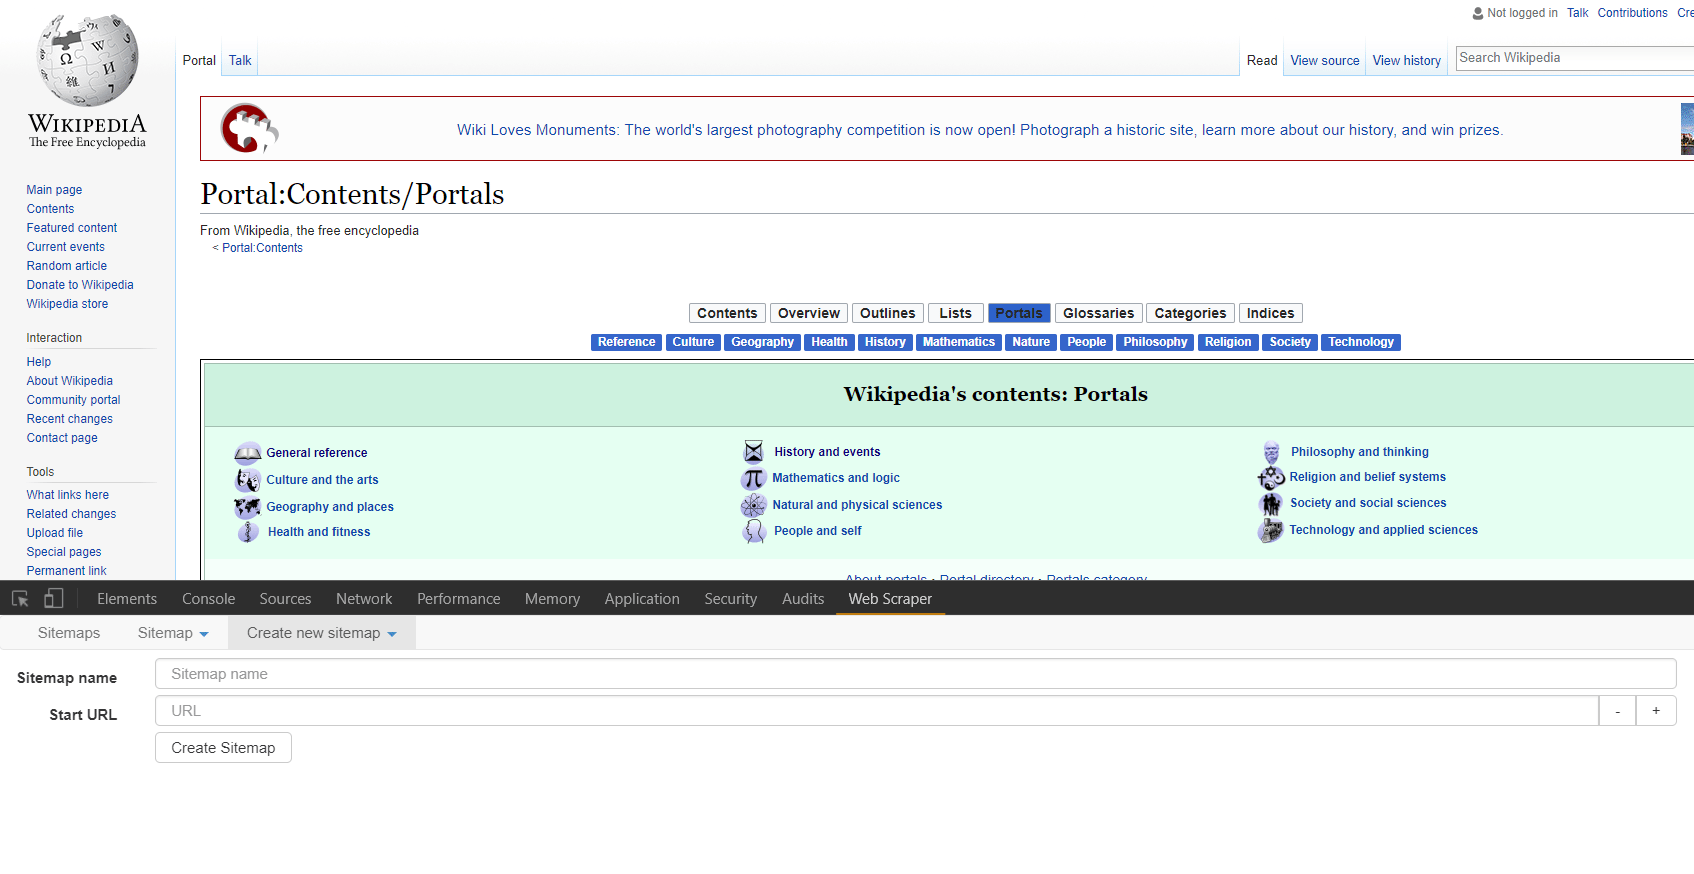The height and width of the screenshot is (874, 1694).
Task: Click the Health and fitness icon
Action: [248, 532]
